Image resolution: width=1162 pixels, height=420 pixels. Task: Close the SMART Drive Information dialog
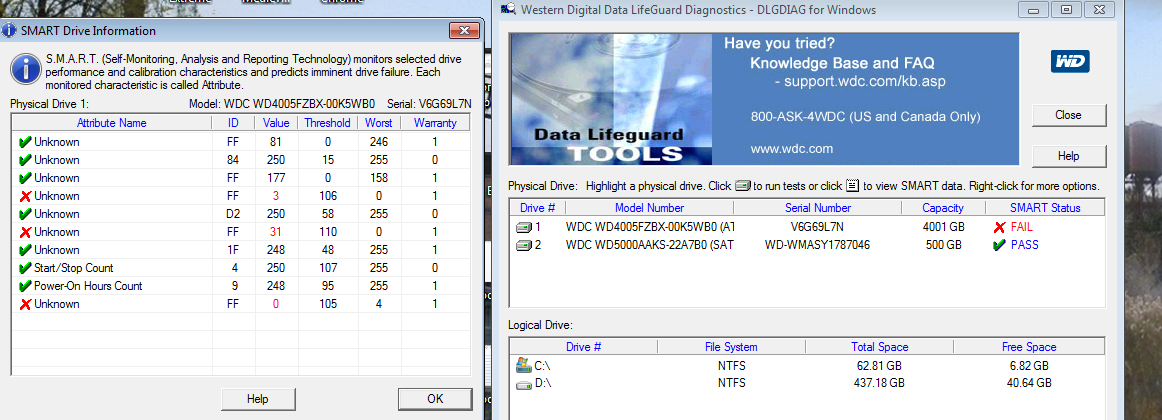pyautogui.click(x=464, y=30)
